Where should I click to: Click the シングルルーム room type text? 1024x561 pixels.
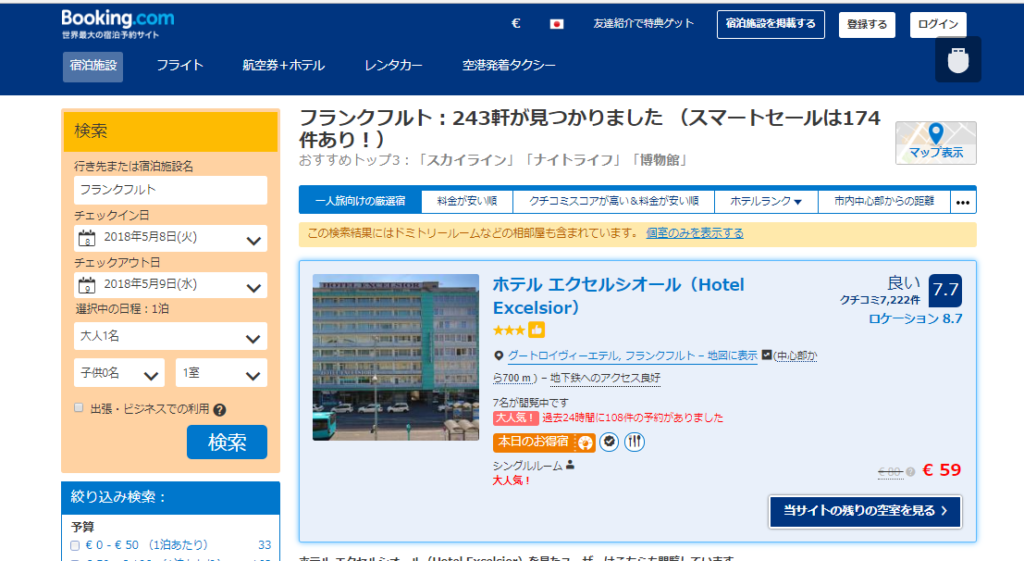click(x=527, y=466)
